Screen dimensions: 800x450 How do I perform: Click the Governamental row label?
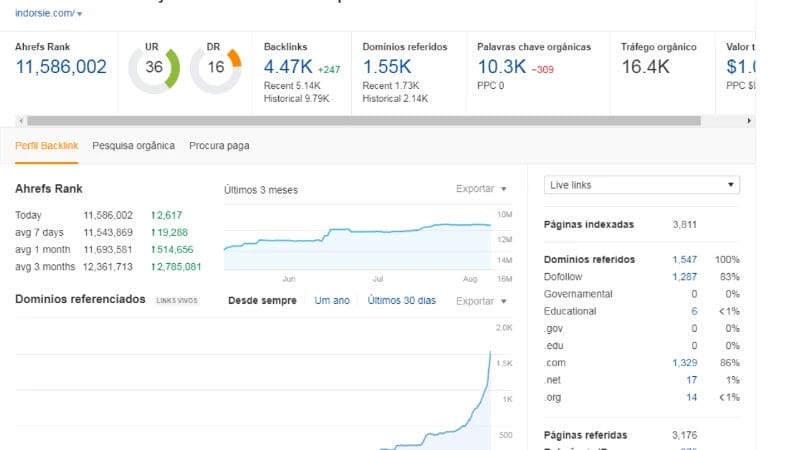(578, 294)
